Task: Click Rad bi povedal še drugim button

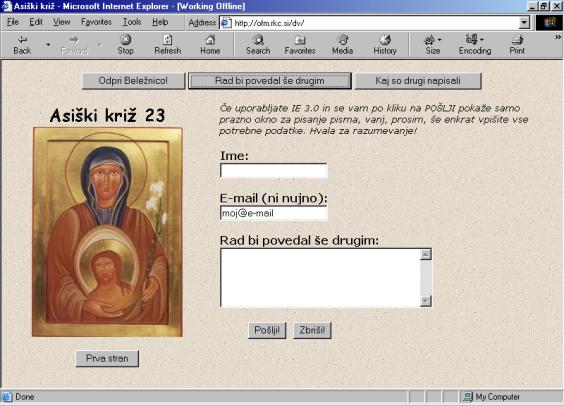Action: click(270, 81)
